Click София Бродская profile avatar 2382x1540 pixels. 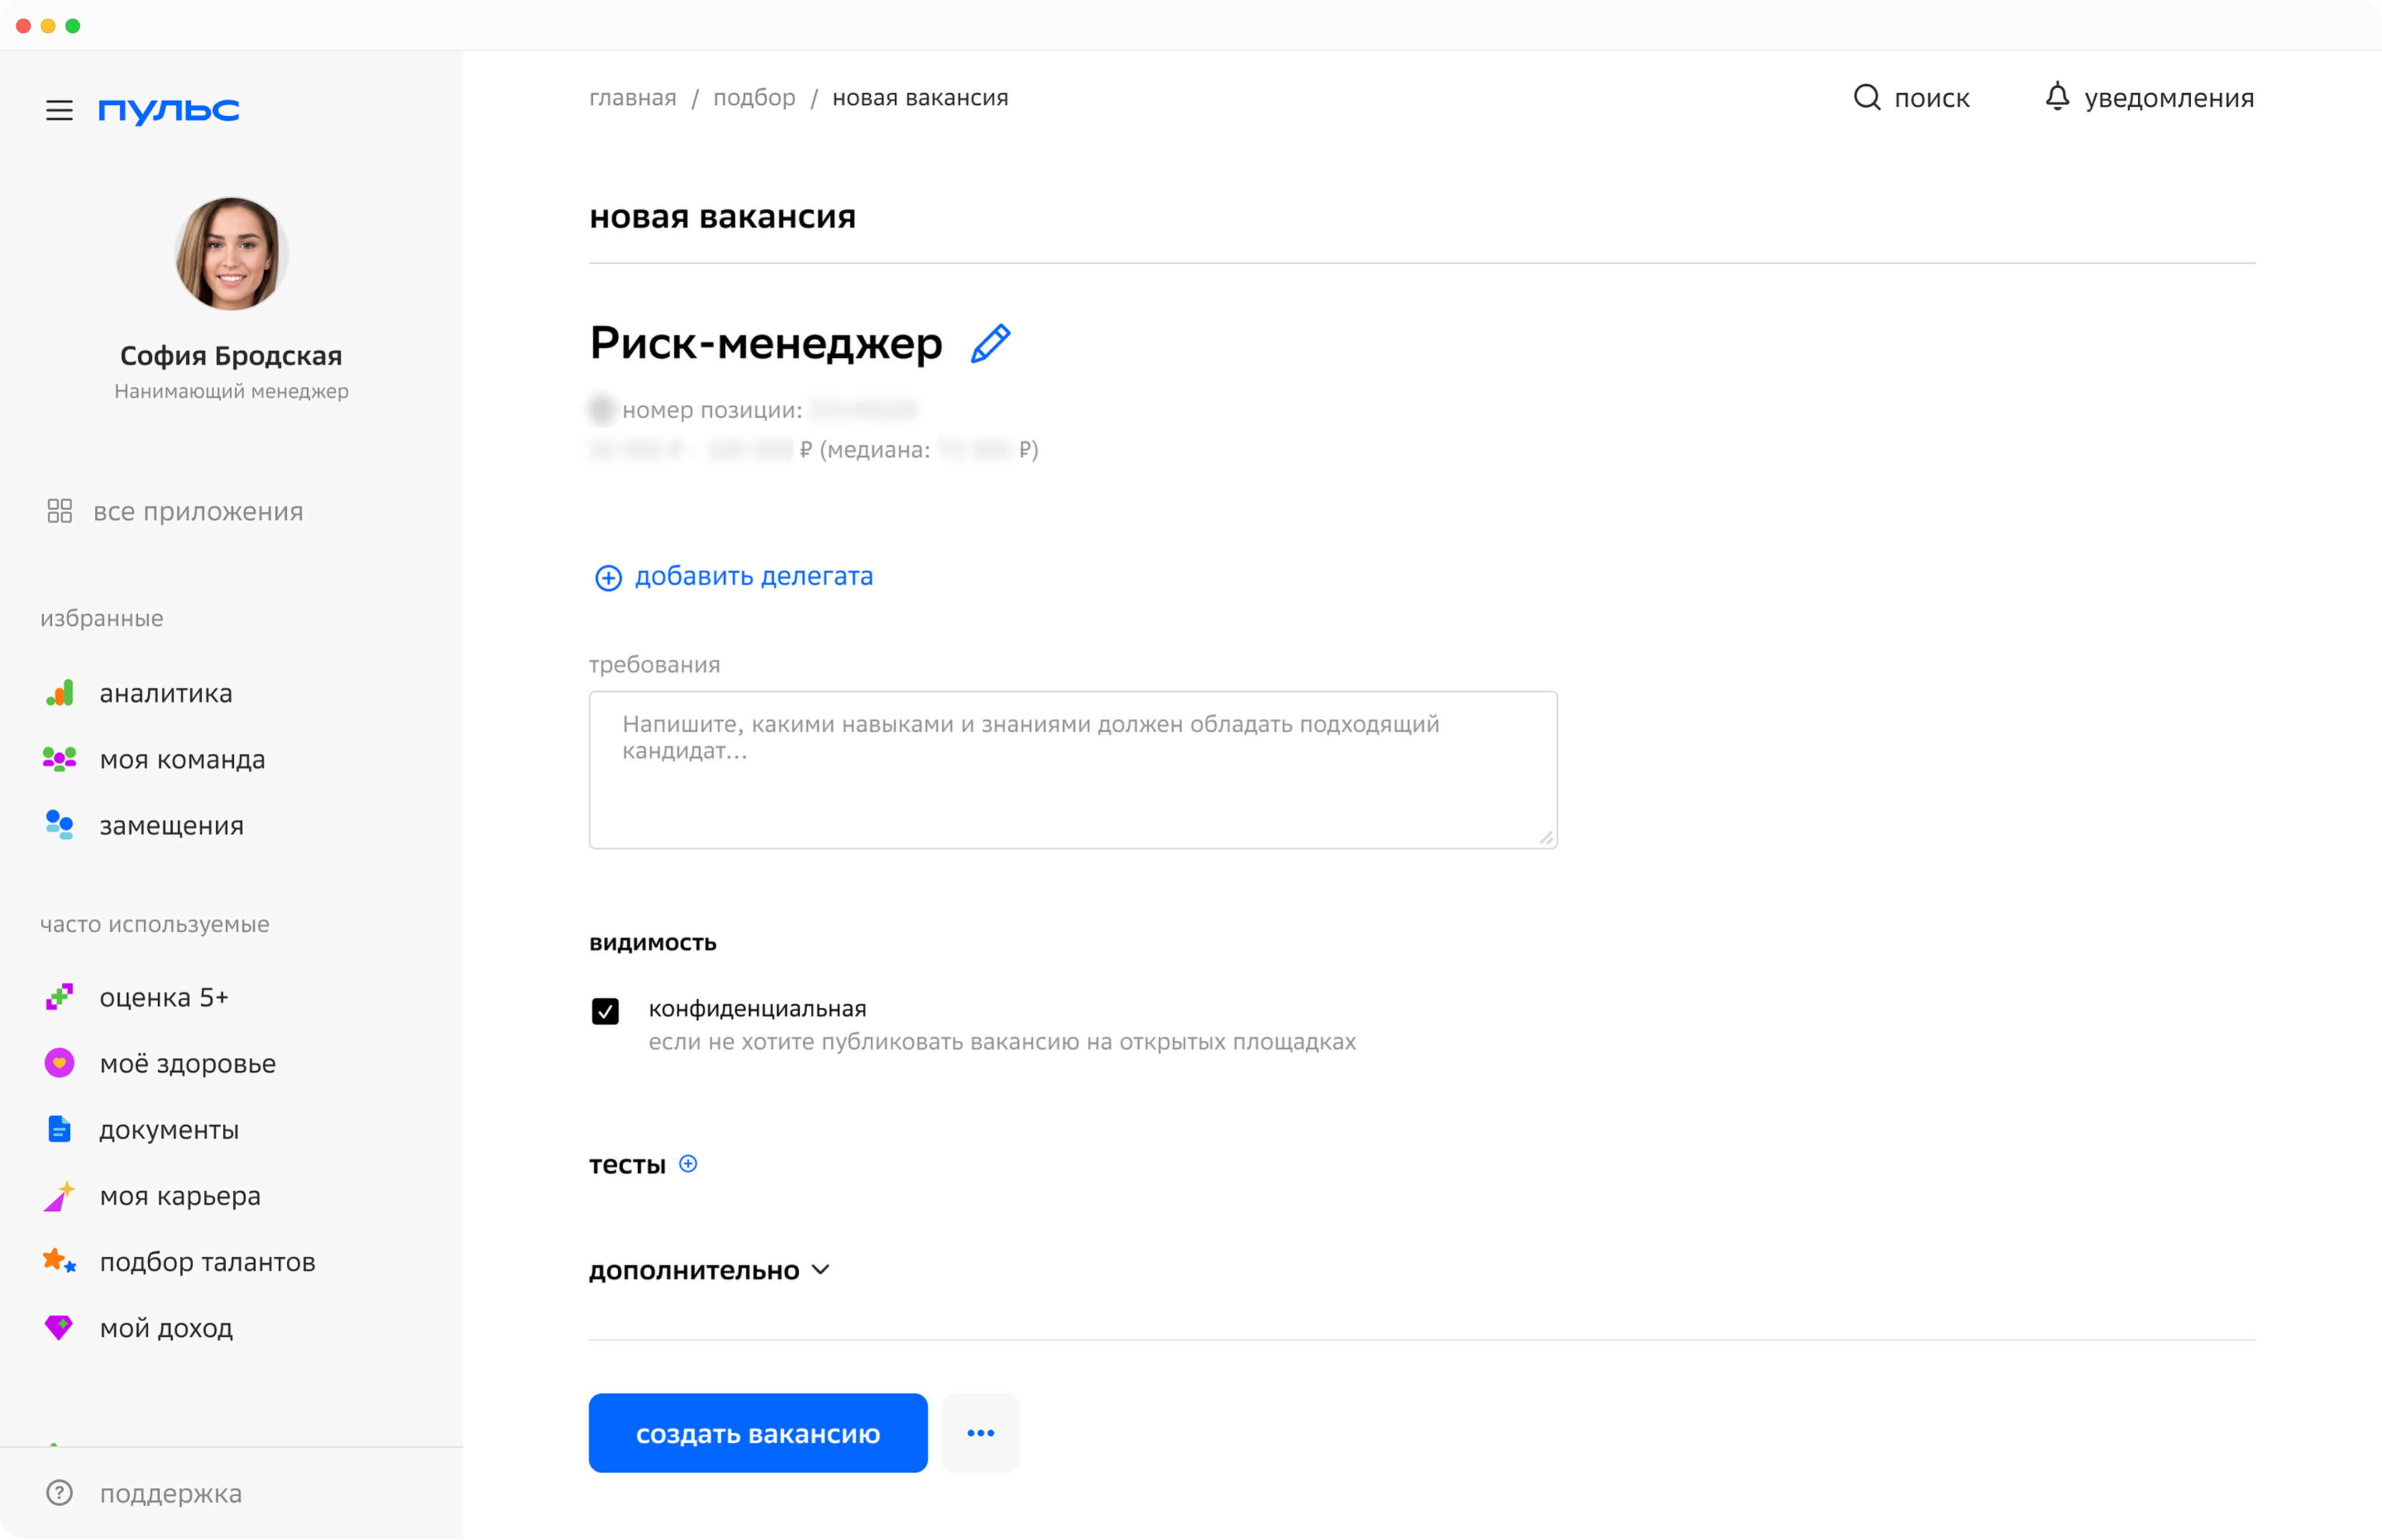[231, 254]
